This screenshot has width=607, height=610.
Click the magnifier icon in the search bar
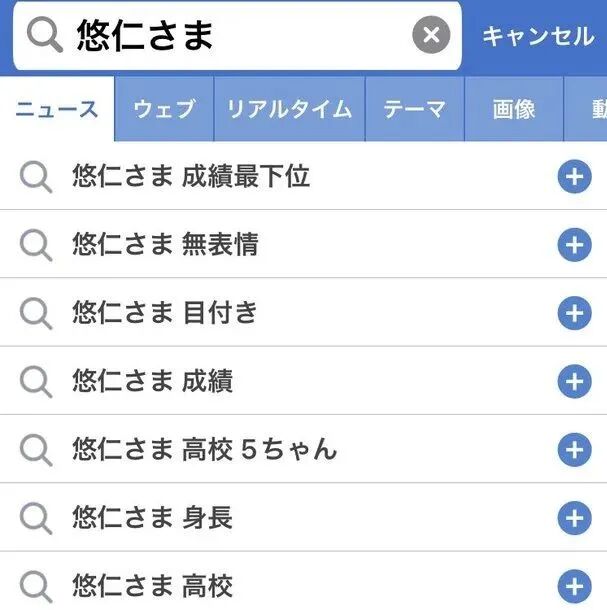(x=44, y=36)
